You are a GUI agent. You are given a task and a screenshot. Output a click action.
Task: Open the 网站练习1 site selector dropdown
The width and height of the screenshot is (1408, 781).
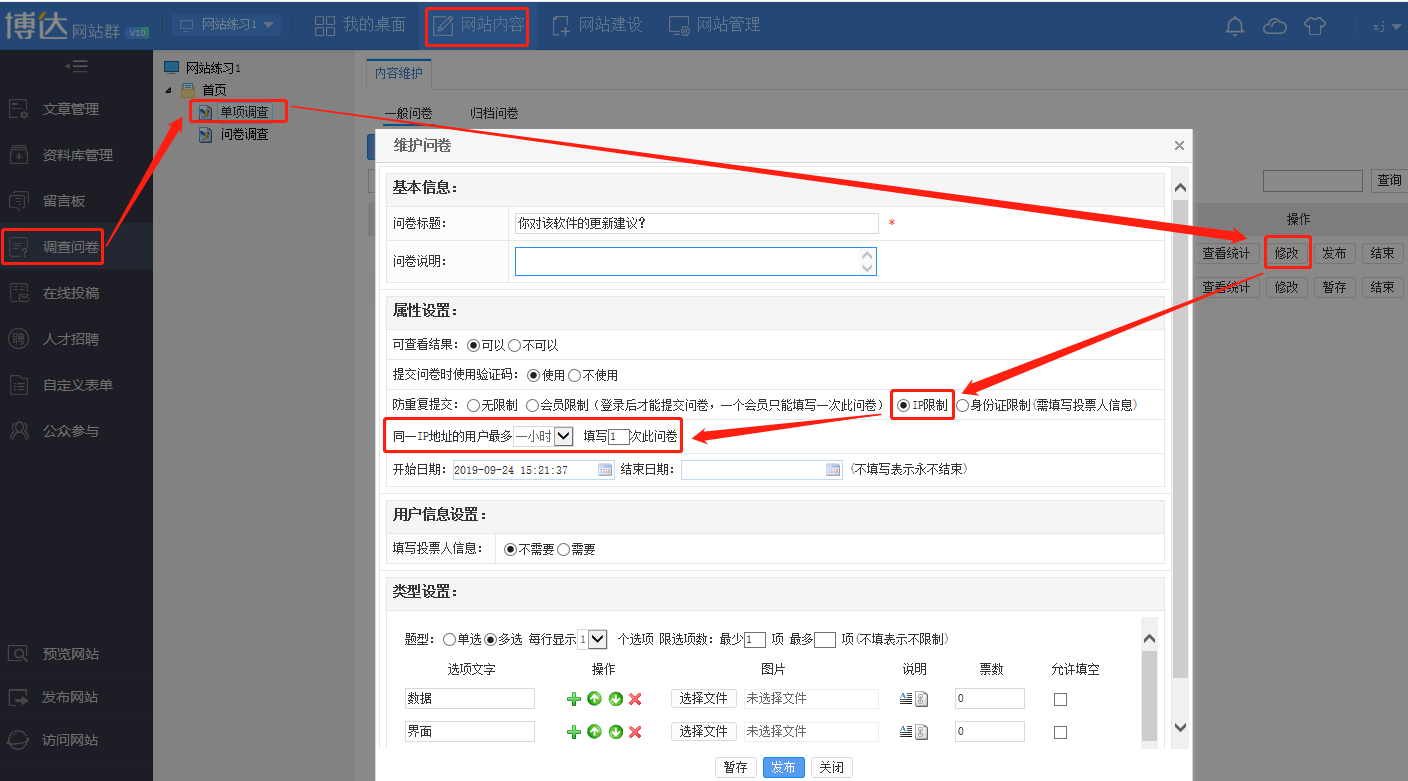pos(226,25)
